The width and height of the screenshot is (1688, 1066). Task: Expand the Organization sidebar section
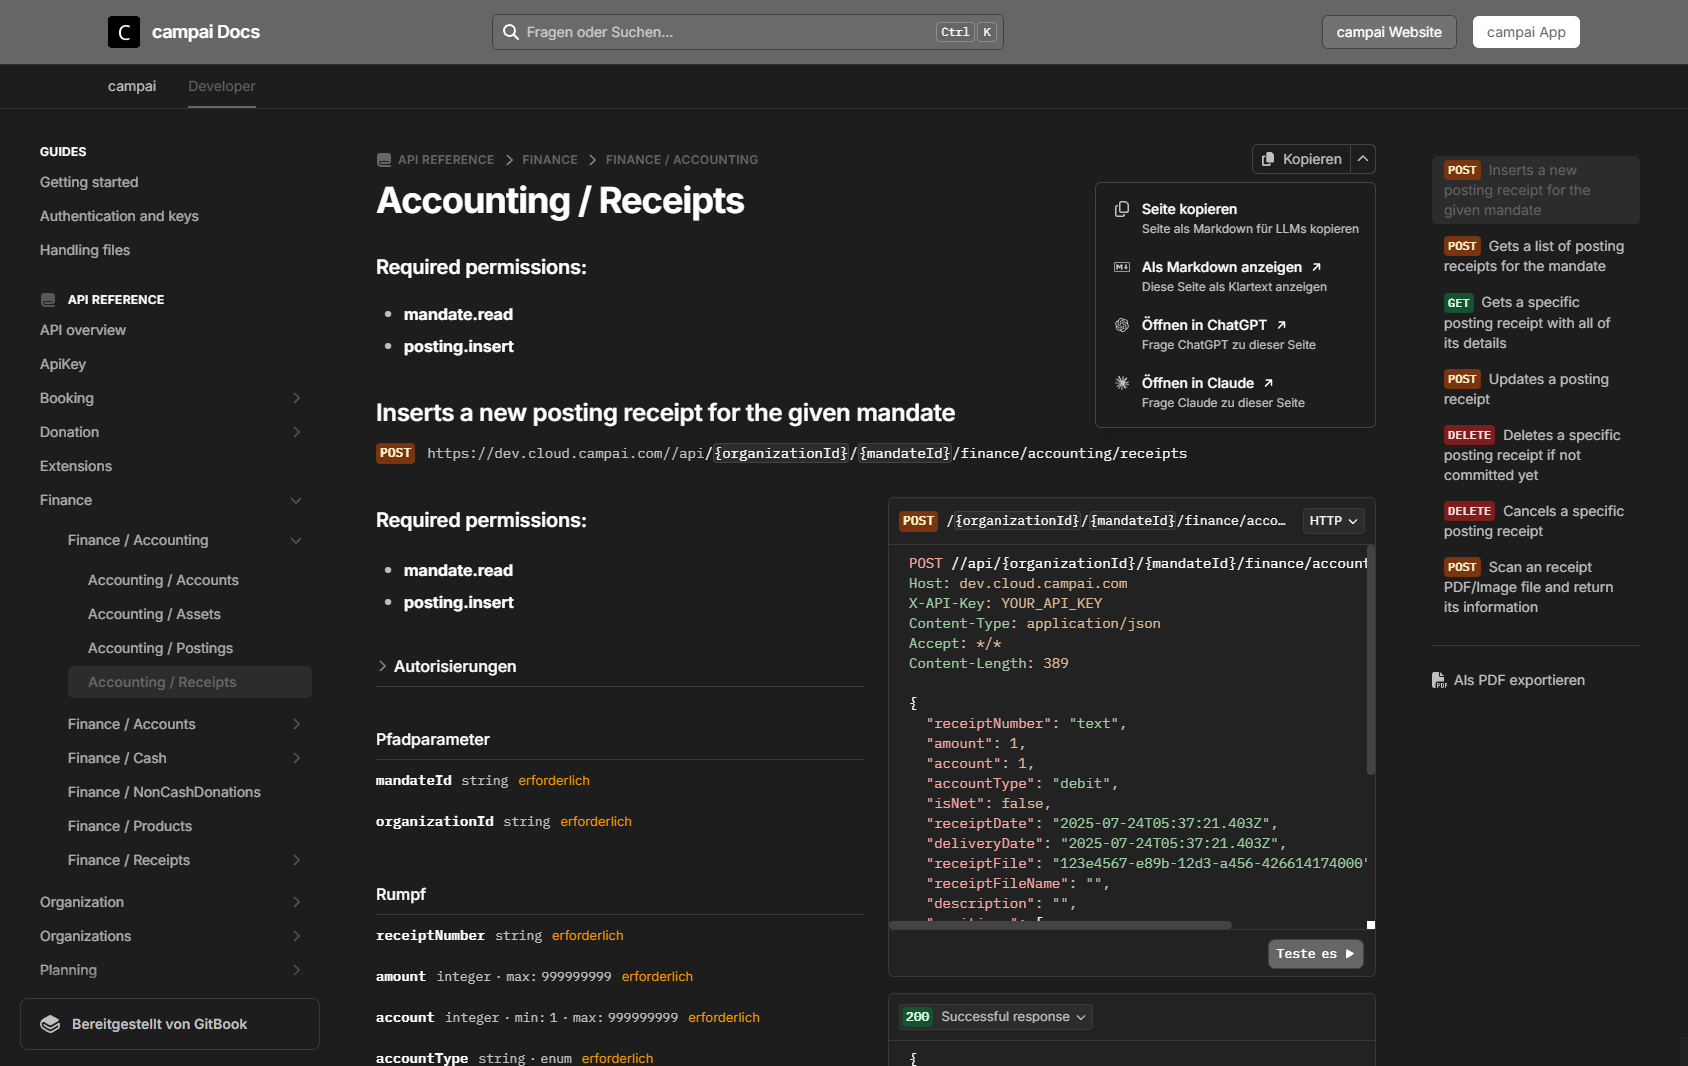[296, 902]
